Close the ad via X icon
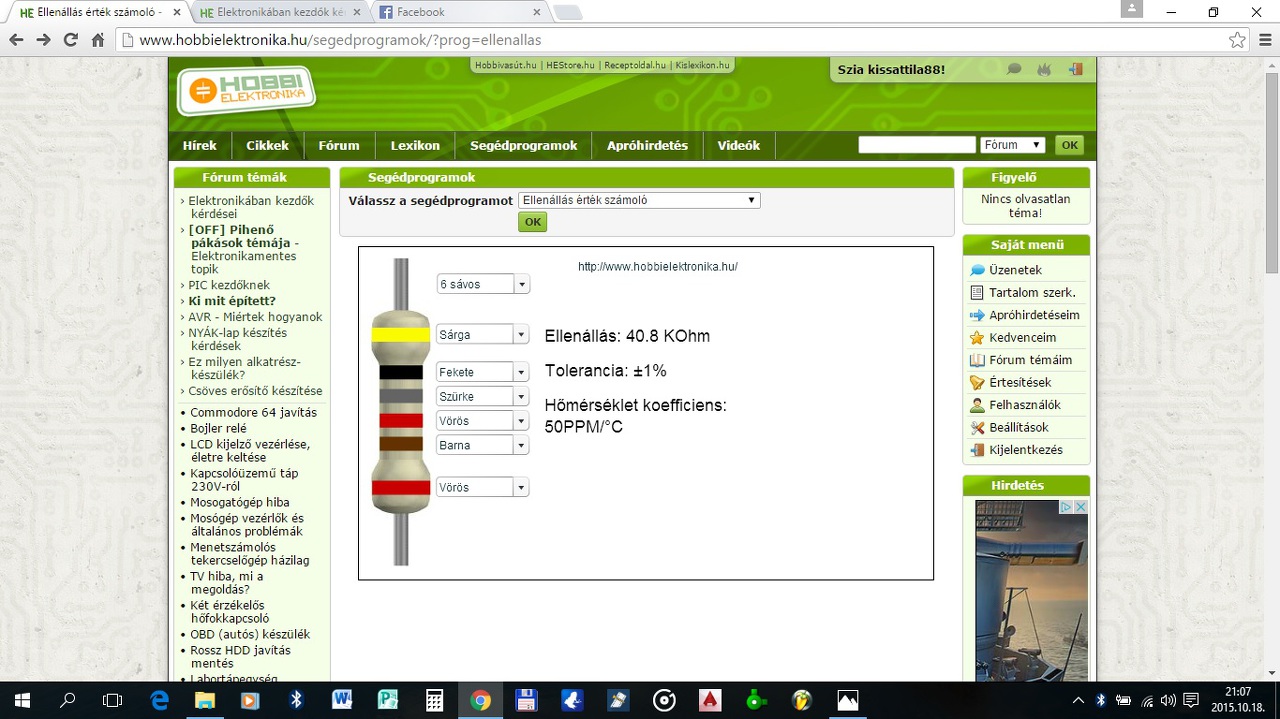The width and height of the screenshot is (1280, 719). point(1080,507)
